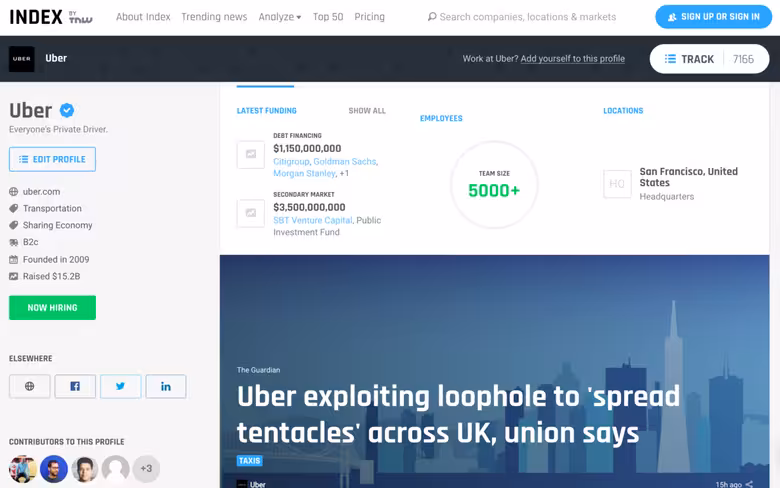Open the Top 50 page
780x488 pixels.
tap(328, 17)
